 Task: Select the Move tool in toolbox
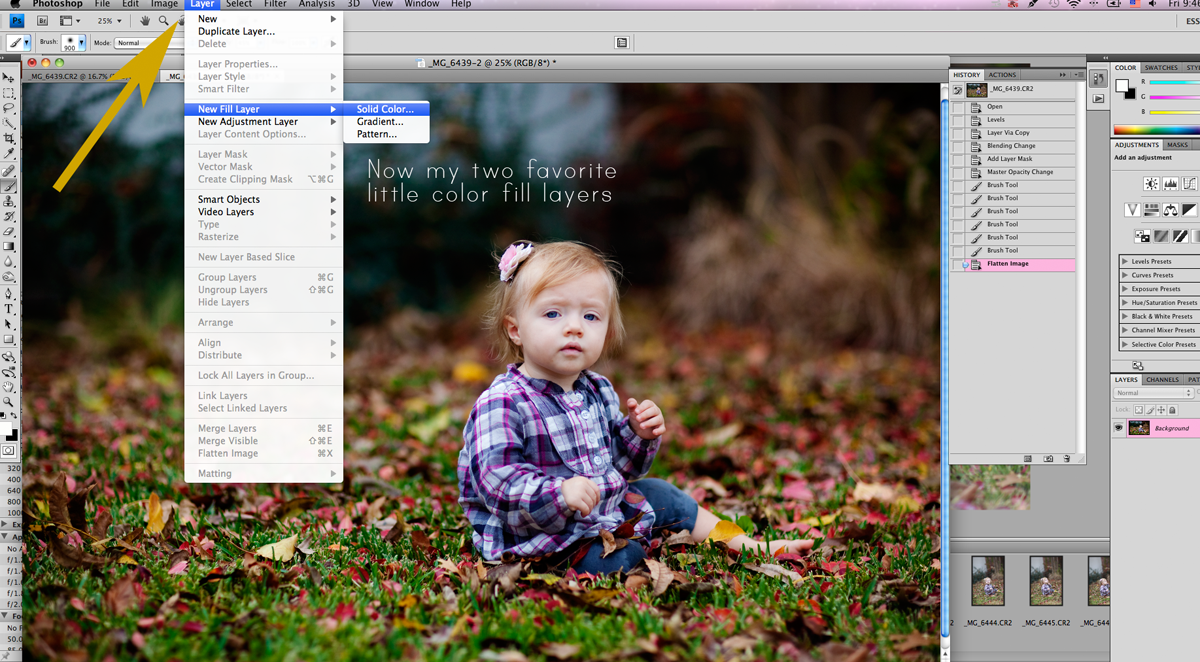[9, 78]
